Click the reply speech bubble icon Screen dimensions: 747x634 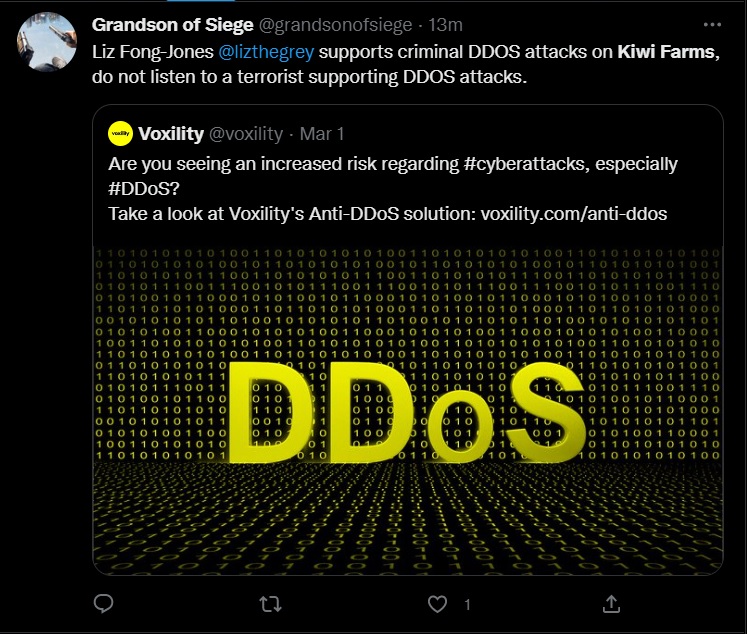tap(102, 603)
